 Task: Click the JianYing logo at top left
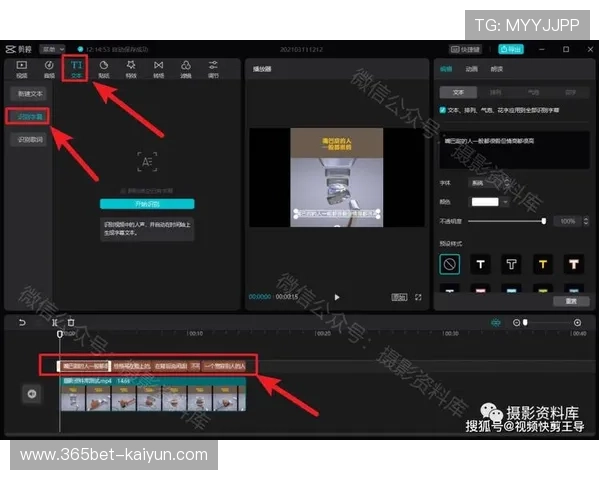coord(18,49)
